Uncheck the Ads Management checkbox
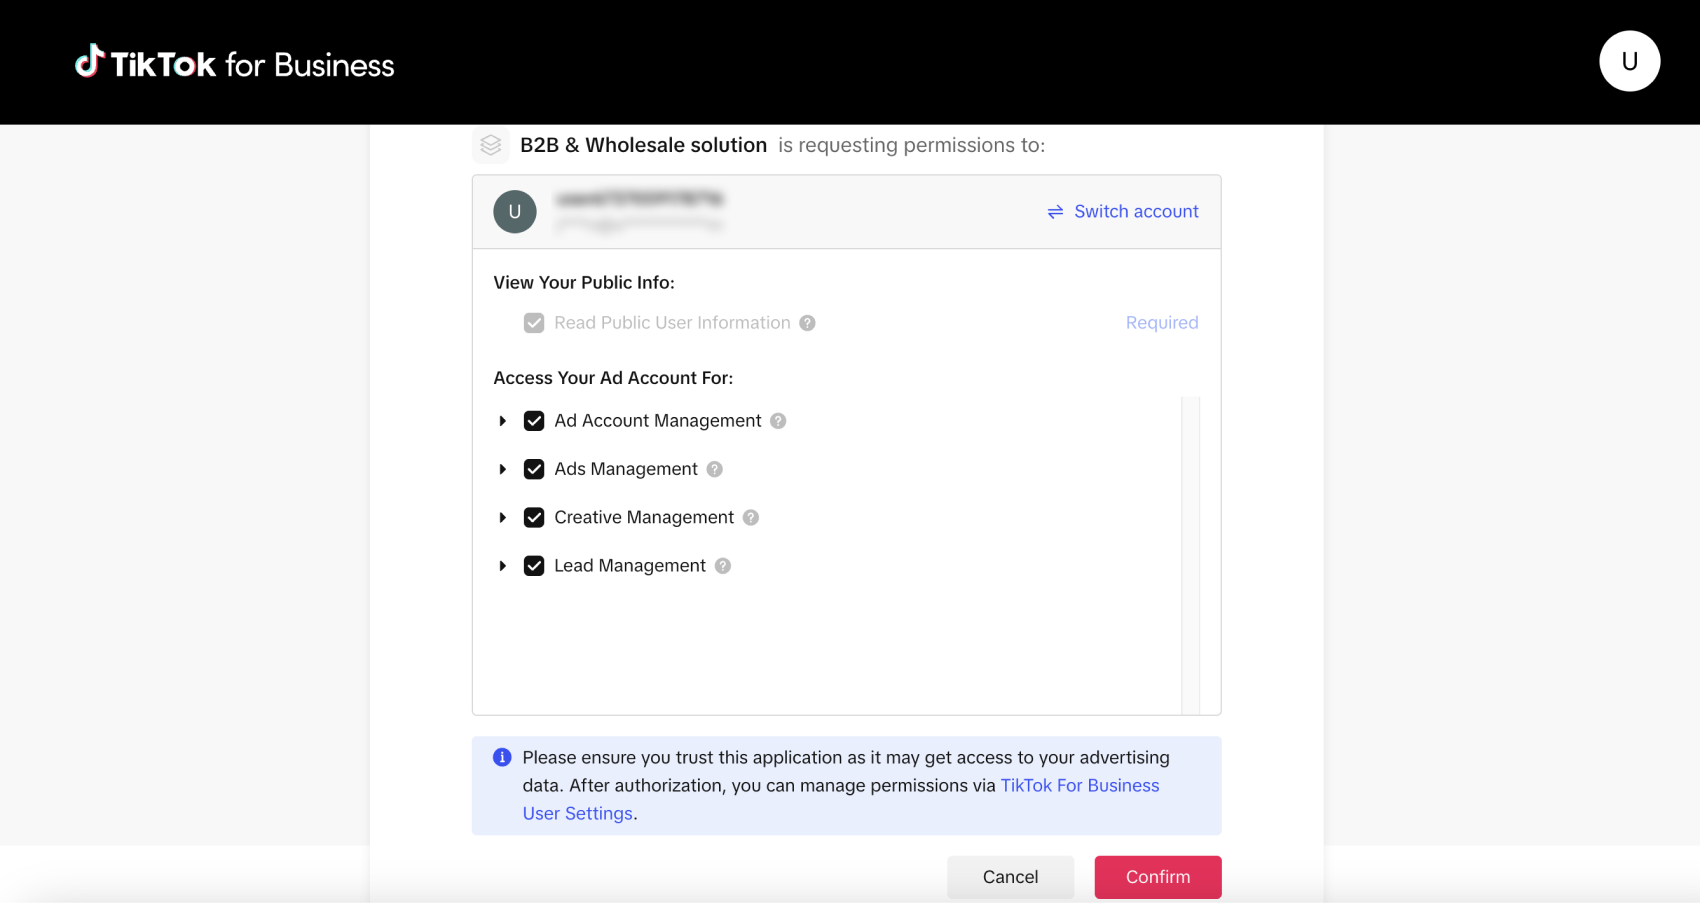The image size is (1700, 903). pyautogui.click(x=534, y=469)
